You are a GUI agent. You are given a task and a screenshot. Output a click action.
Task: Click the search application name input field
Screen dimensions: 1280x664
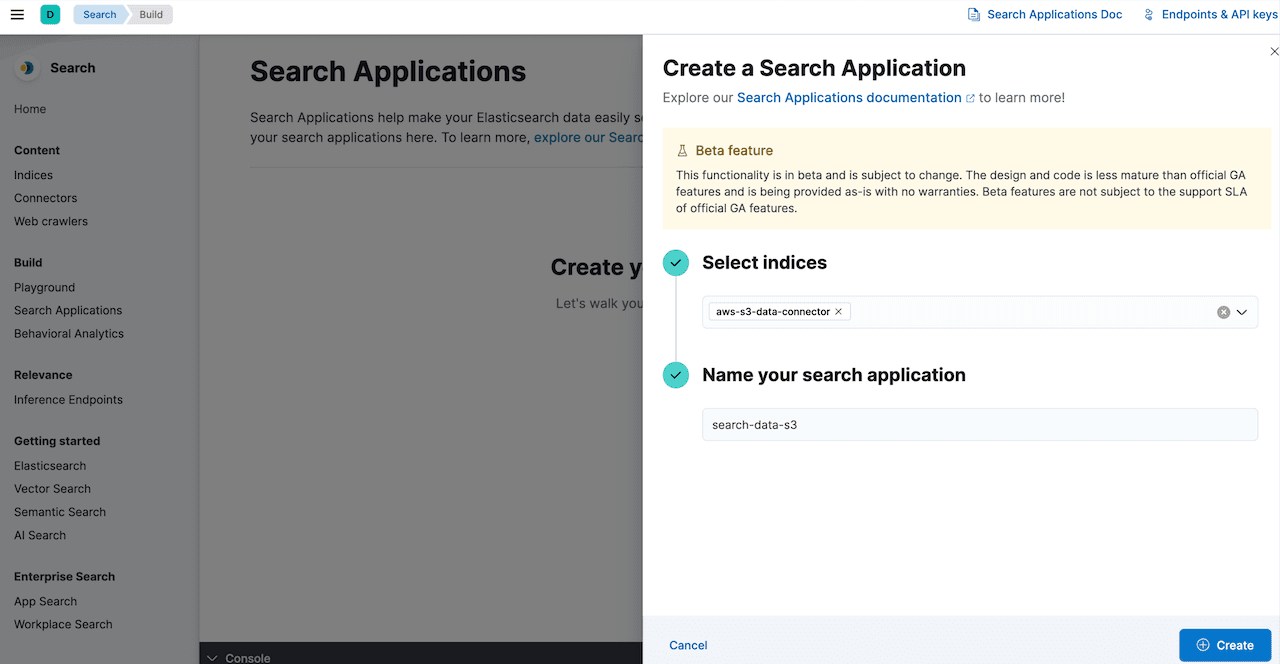(980, 424)
